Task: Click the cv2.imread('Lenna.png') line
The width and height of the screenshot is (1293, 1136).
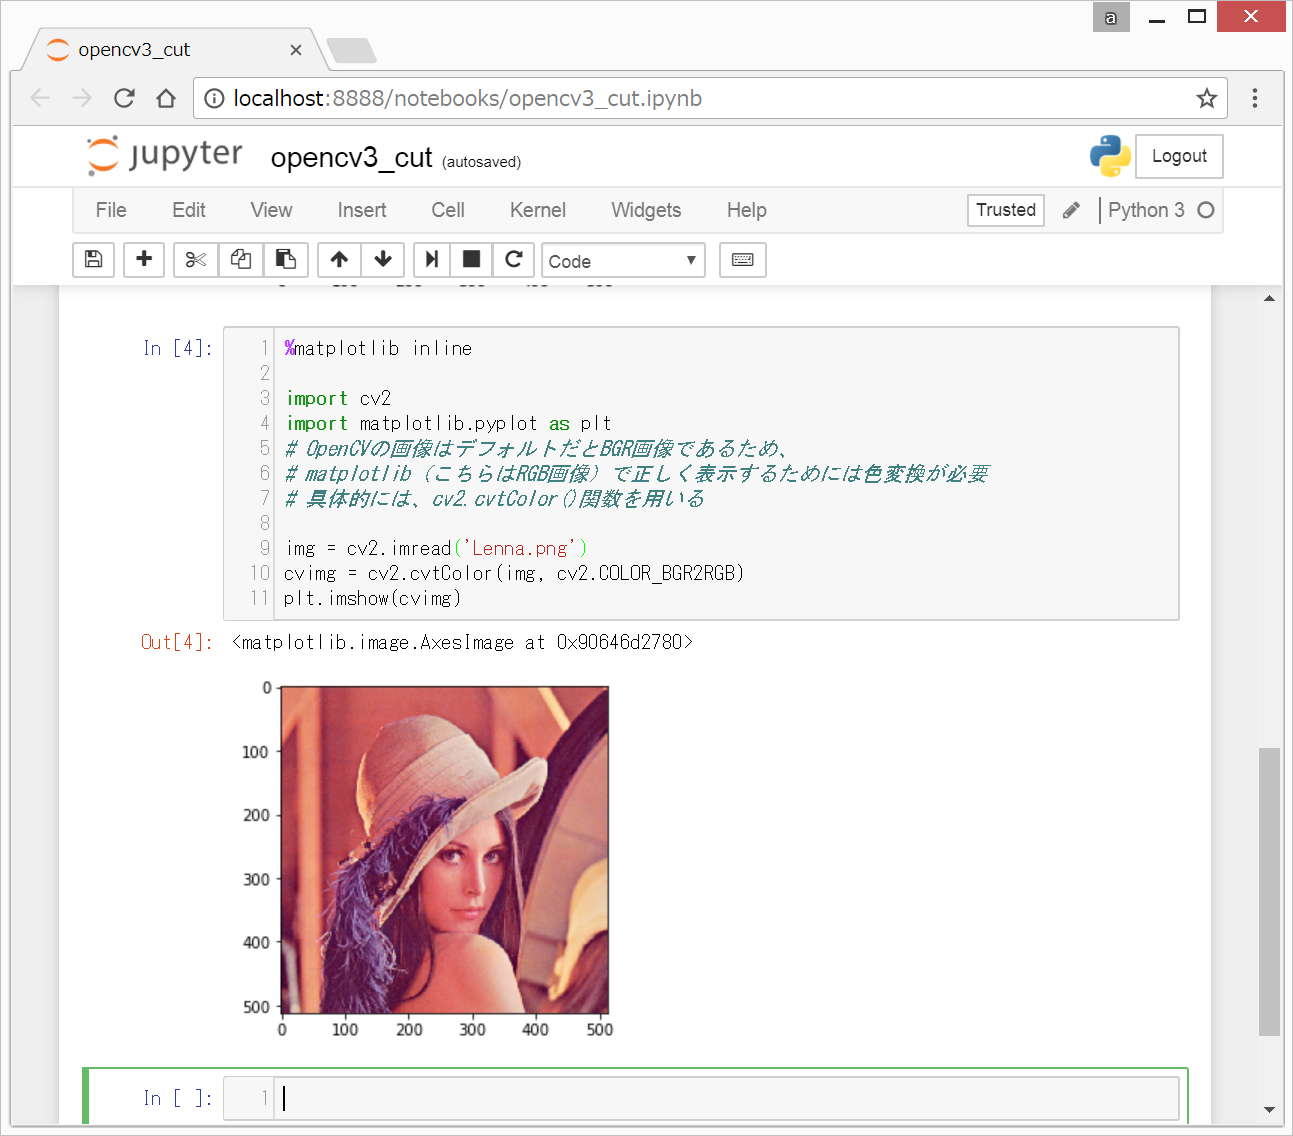Action: click(436, 548)
